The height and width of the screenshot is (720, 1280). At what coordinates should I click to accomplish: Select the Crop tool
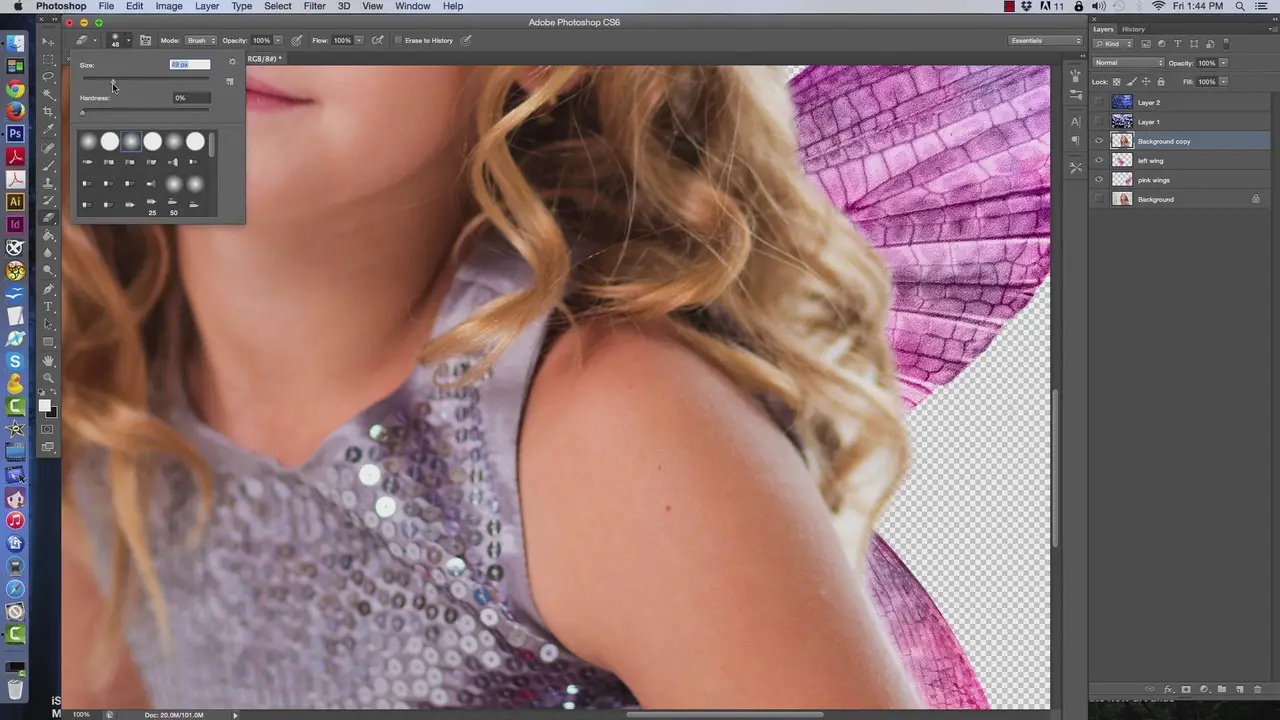tap(47, 112)
